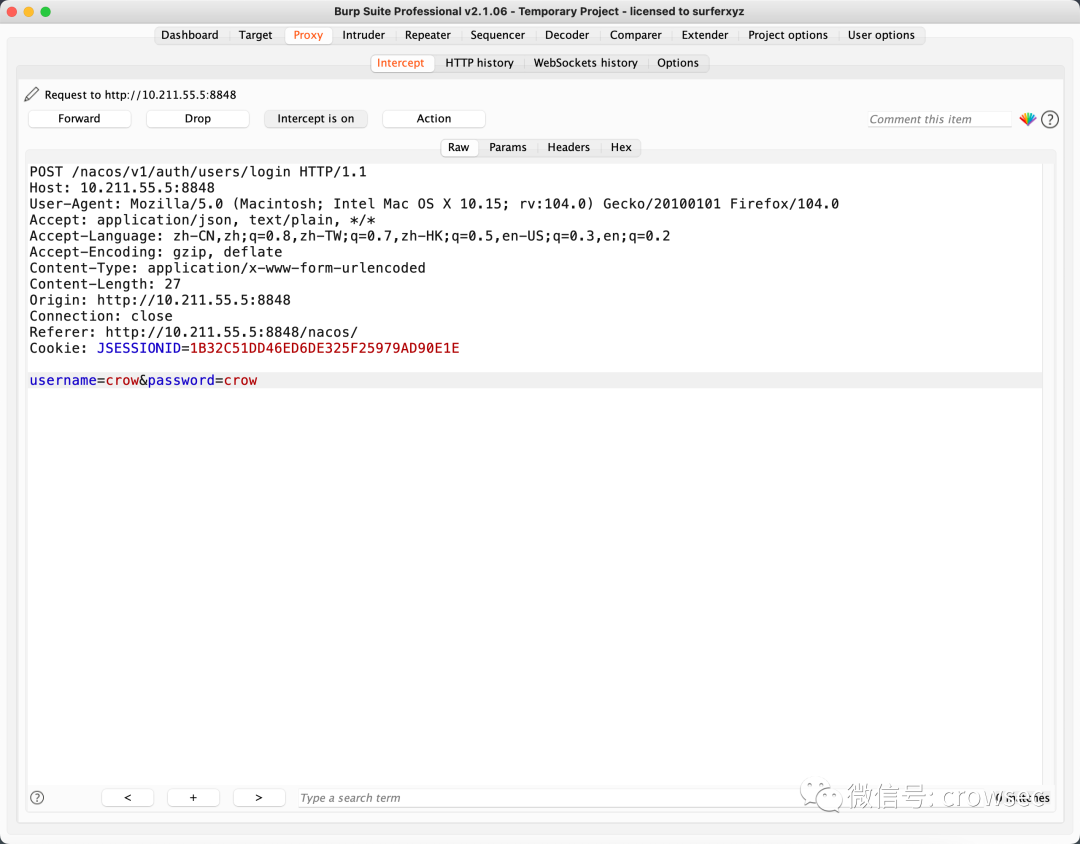Switch to the HTTP history tab
Viewport: 1080px width, 844px height.
click(x=479, y=63)
